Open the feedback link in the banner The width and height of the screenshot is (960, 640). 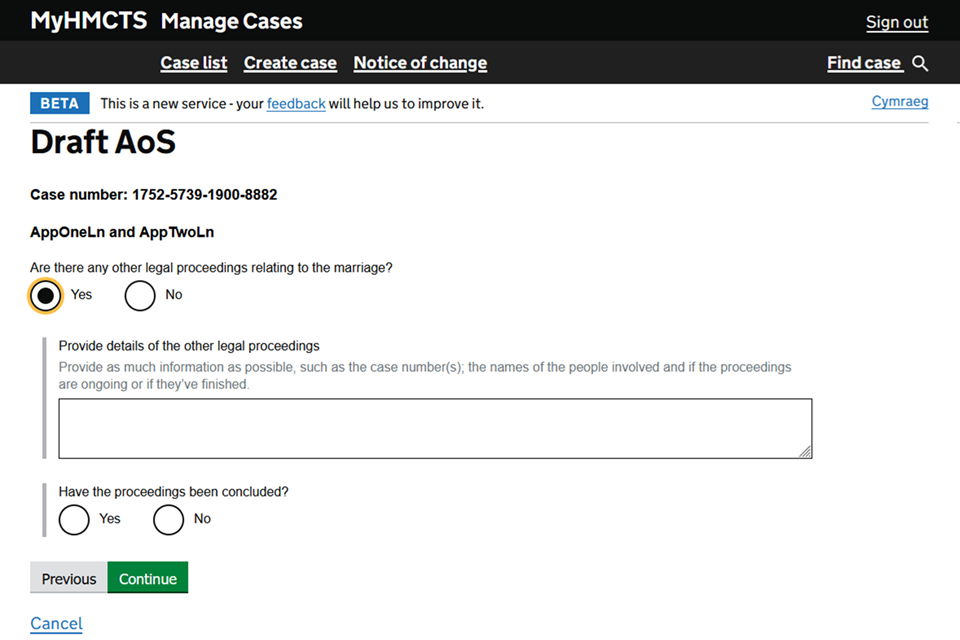pos(296,103)
